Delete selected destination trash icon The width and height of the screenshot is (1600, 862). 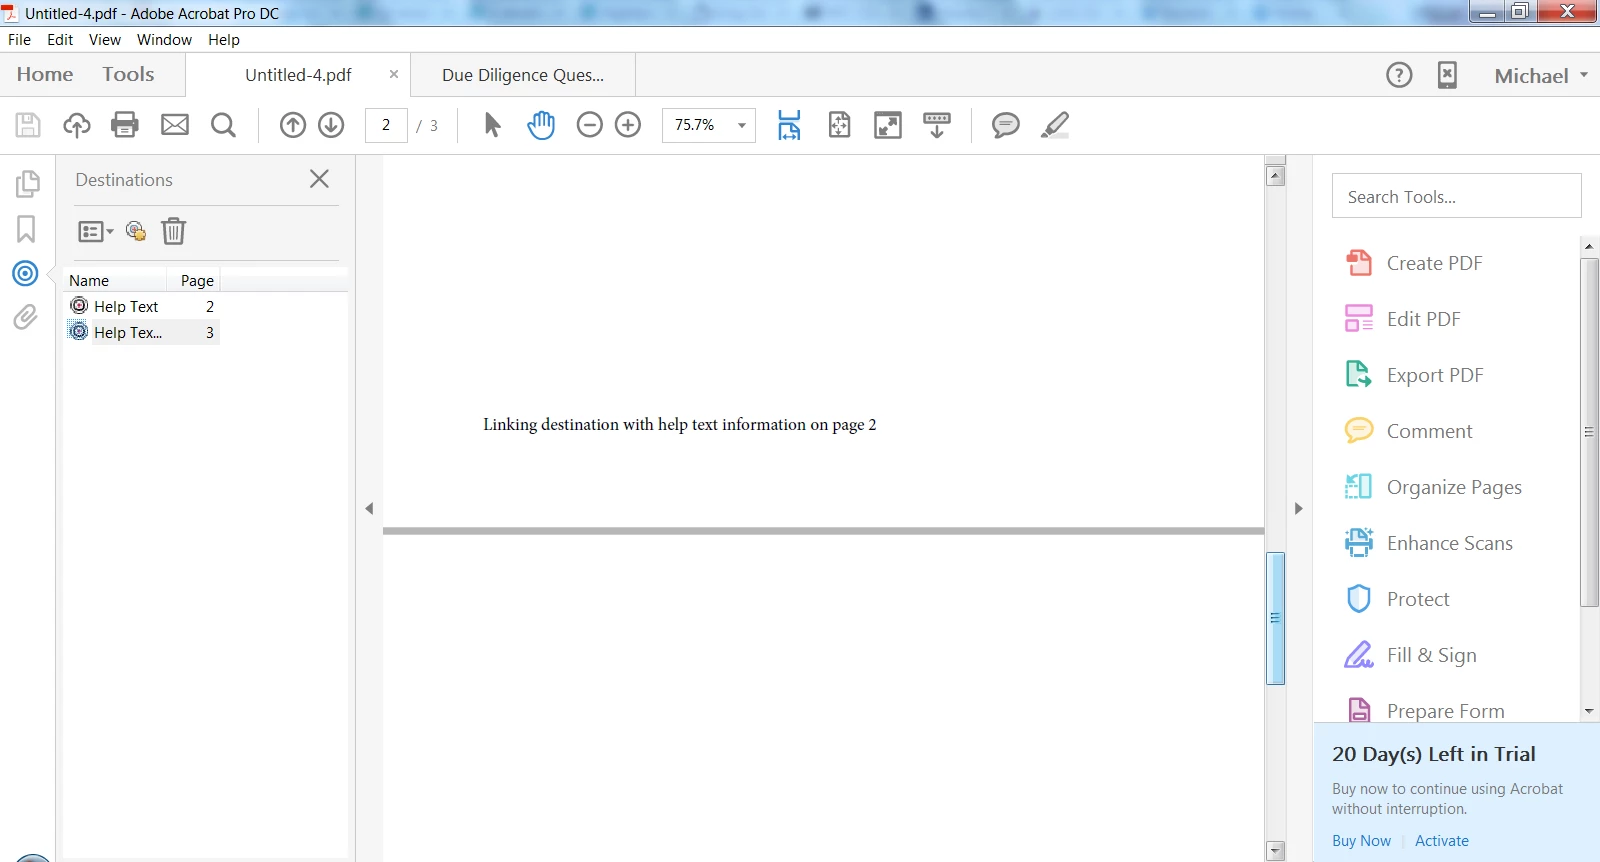coord(174,232)
